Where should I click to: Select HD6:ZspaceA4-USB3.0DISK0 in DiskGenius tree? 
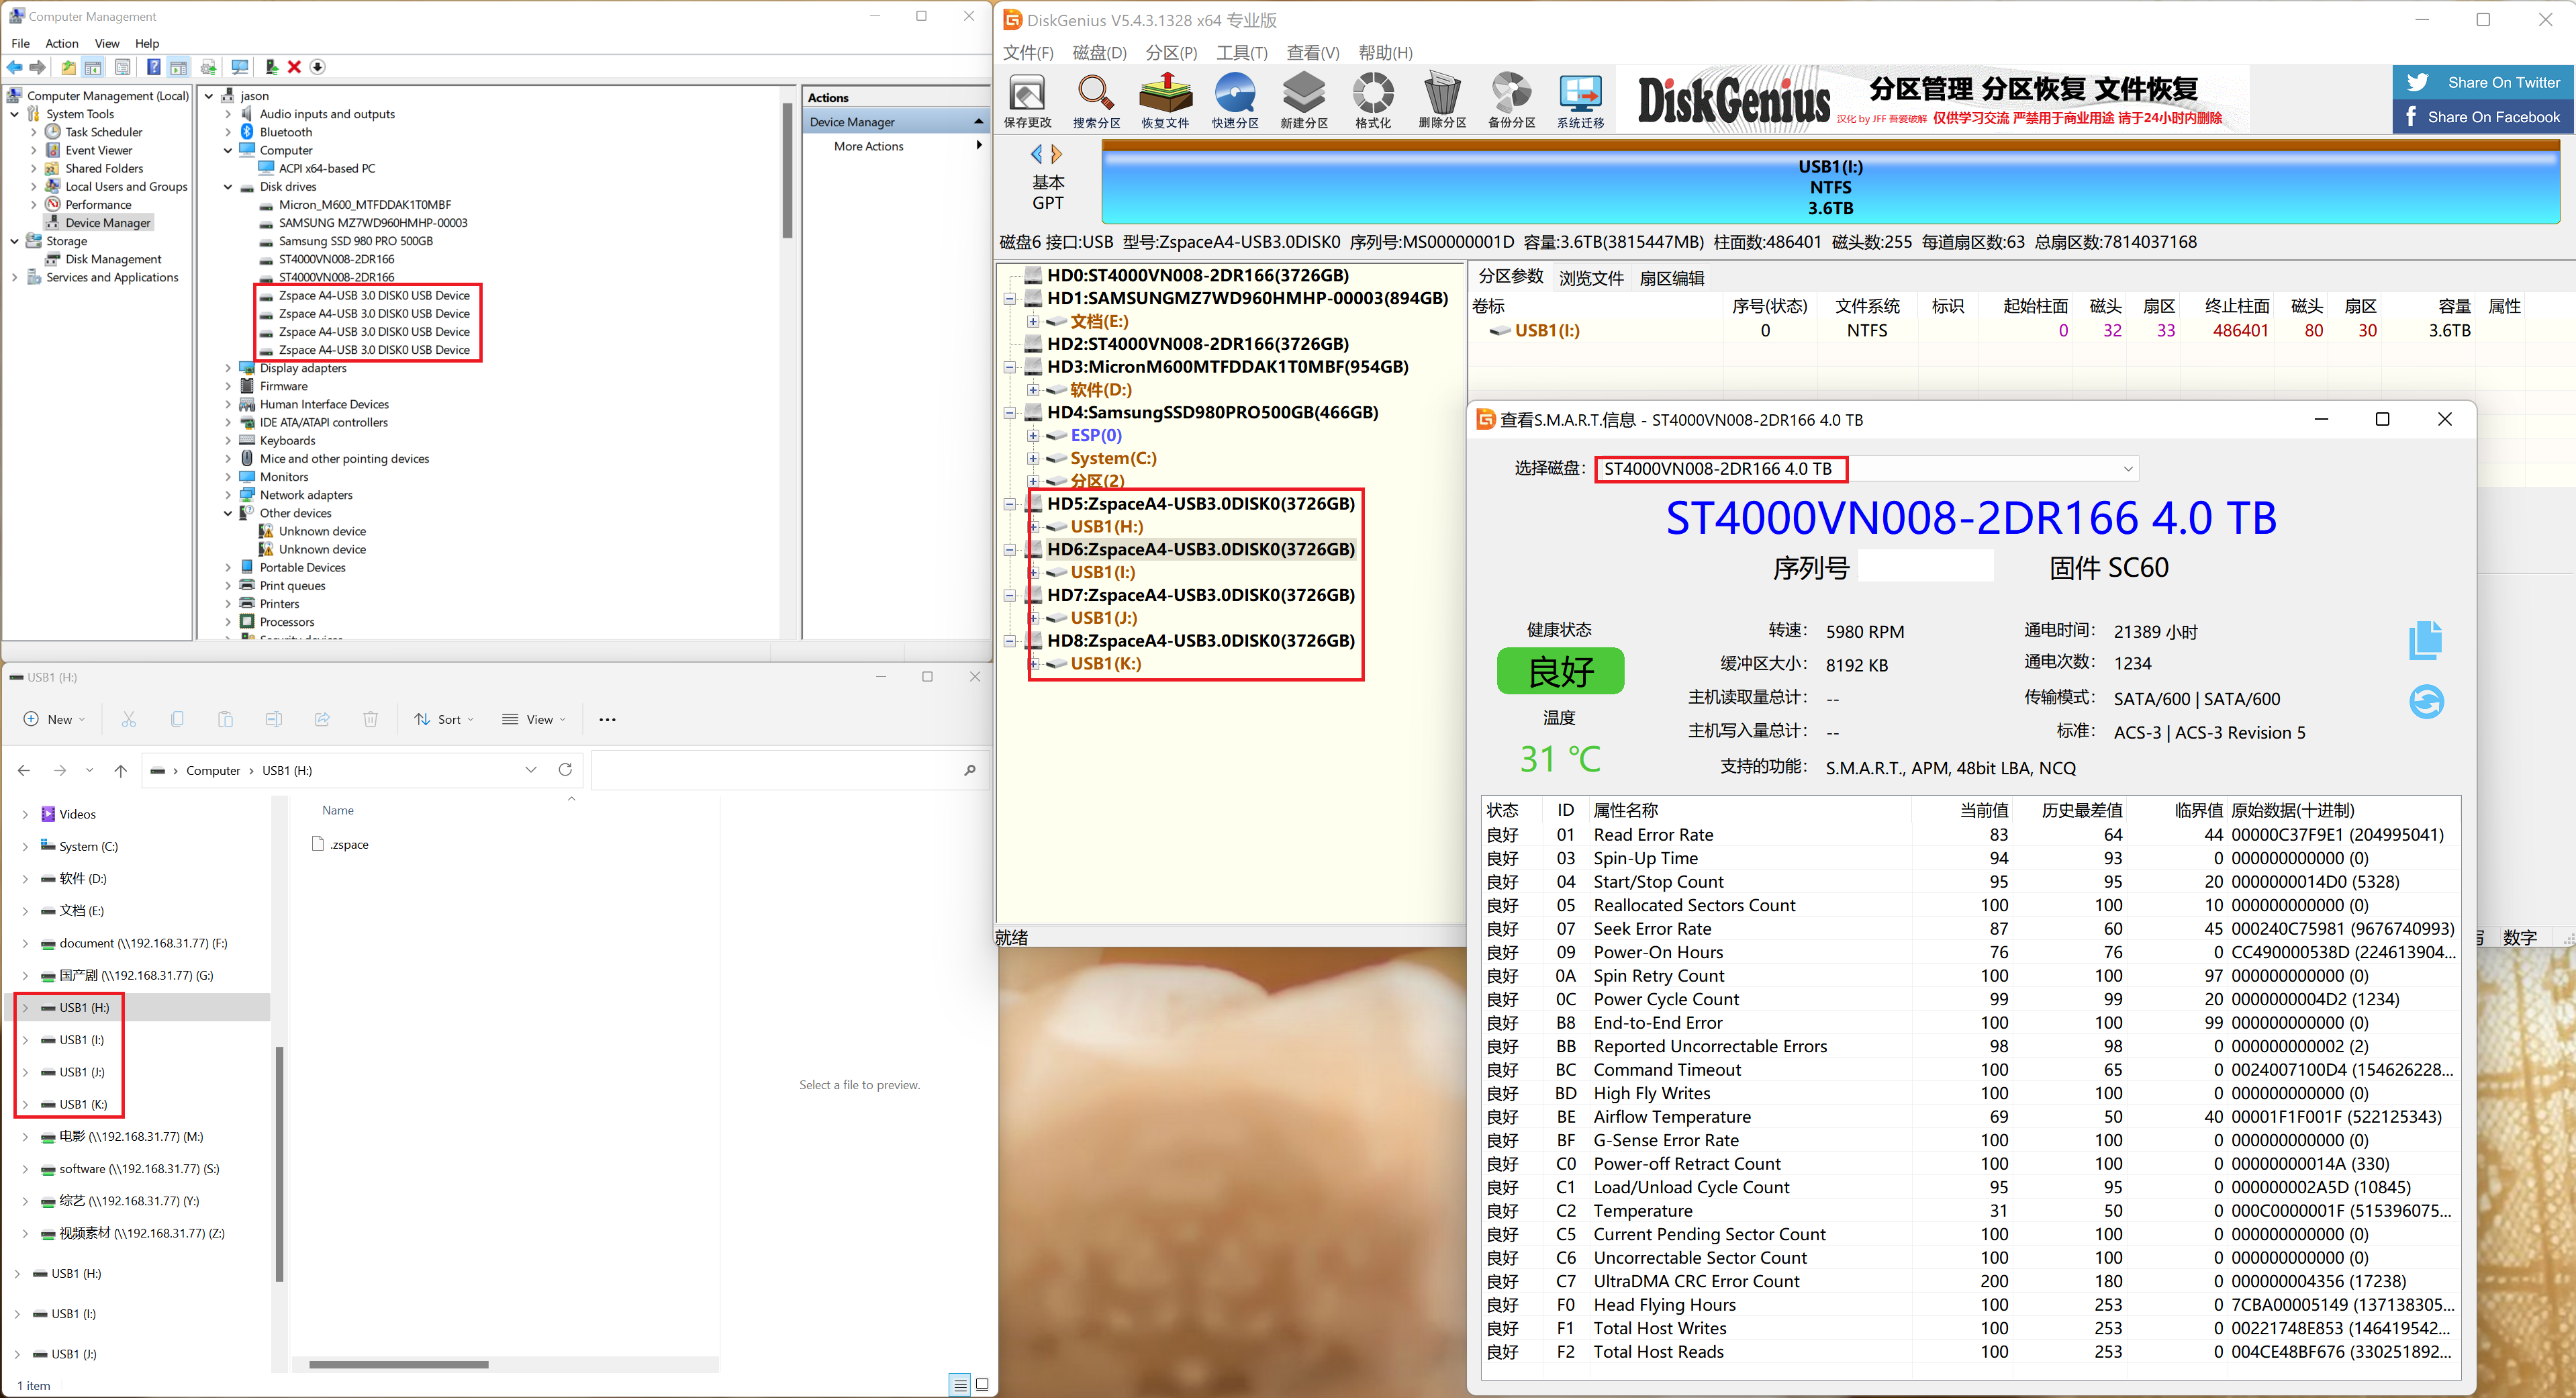pyautogui.click(x=1200, y=549)
